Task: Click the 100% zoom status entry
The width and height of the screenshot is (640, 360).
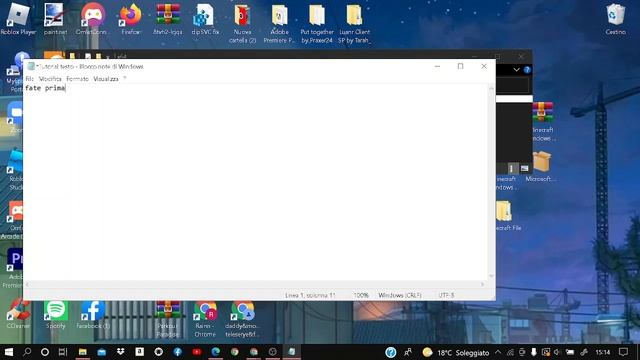Action: point(361,295)
